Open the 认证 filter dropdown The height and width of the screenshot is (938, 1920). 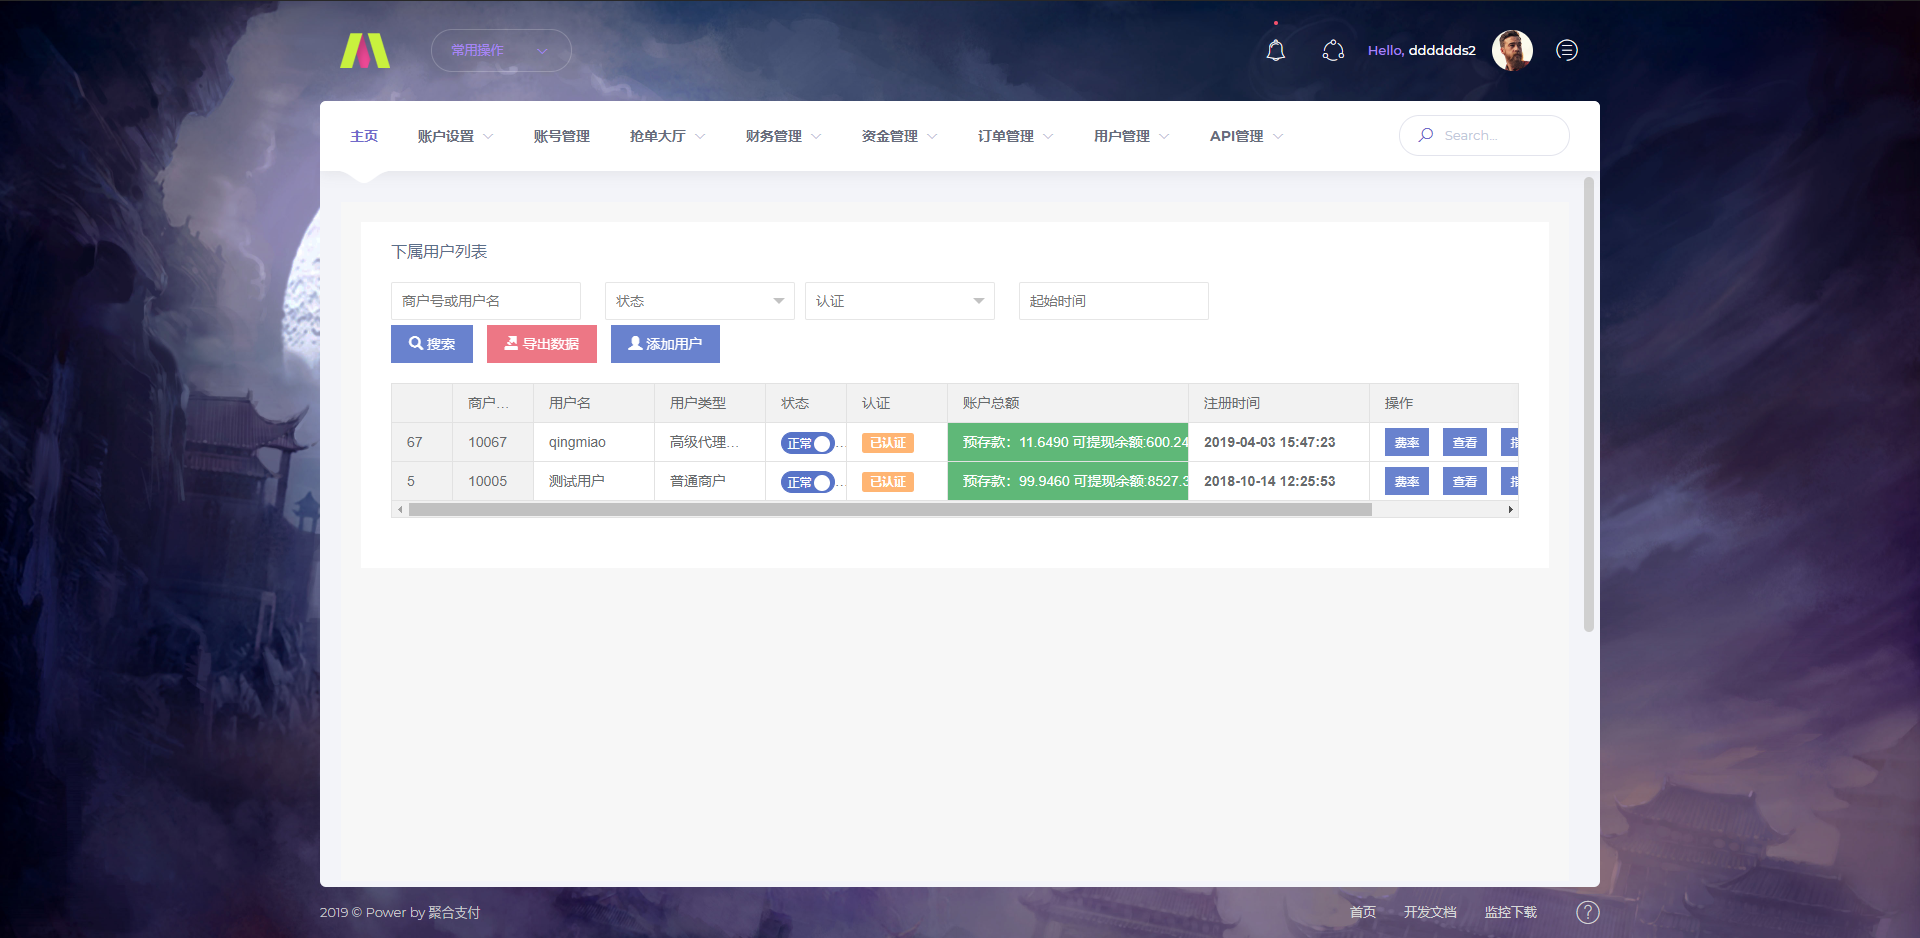click(900, 301)
